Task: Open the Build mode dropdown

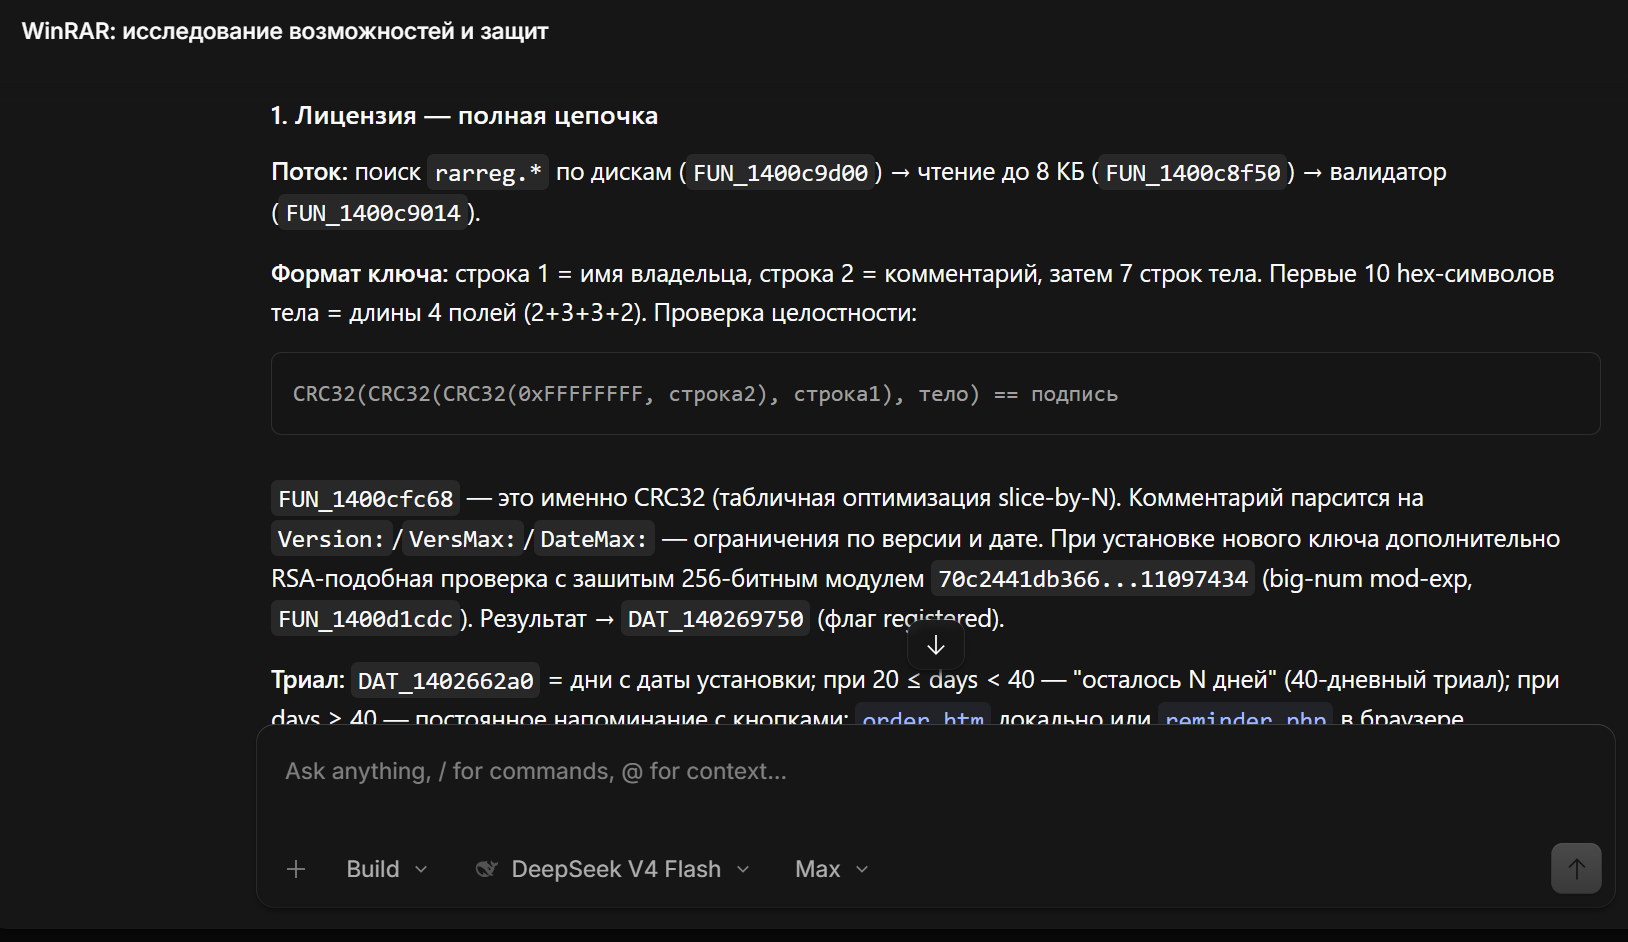Action: click(x=387, y=869)
